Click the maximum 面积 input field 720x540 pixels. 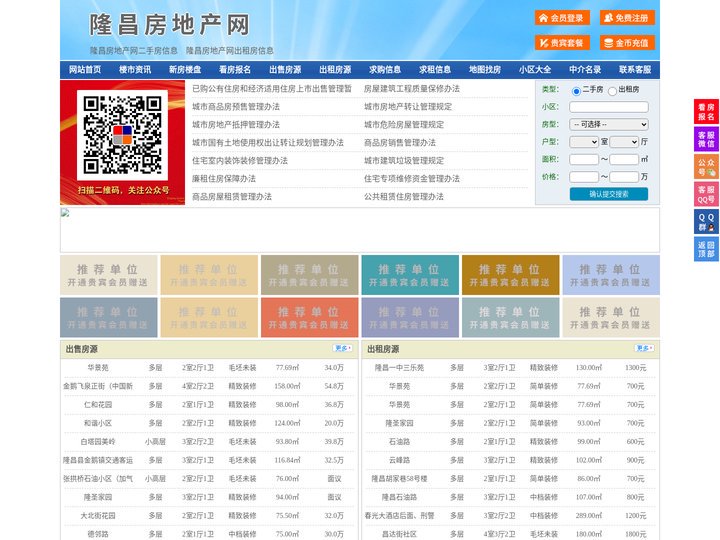pos(624,159)
